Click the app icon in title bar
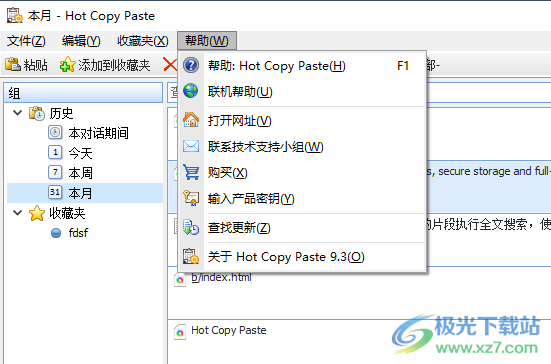The width and height of the screenshot is (551, 364). pyautogui.click(x=15, y=15)
